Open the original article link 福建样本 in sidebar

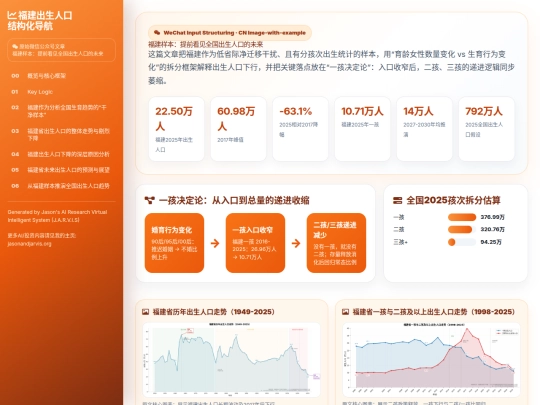[x=61, y=50]
